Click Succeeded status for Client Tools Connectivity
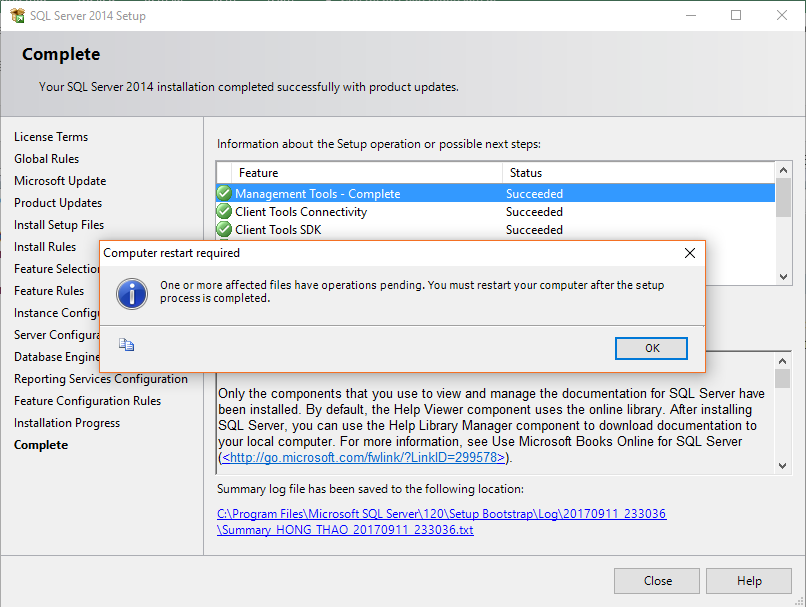806x607 pixels. coord(534,212)
